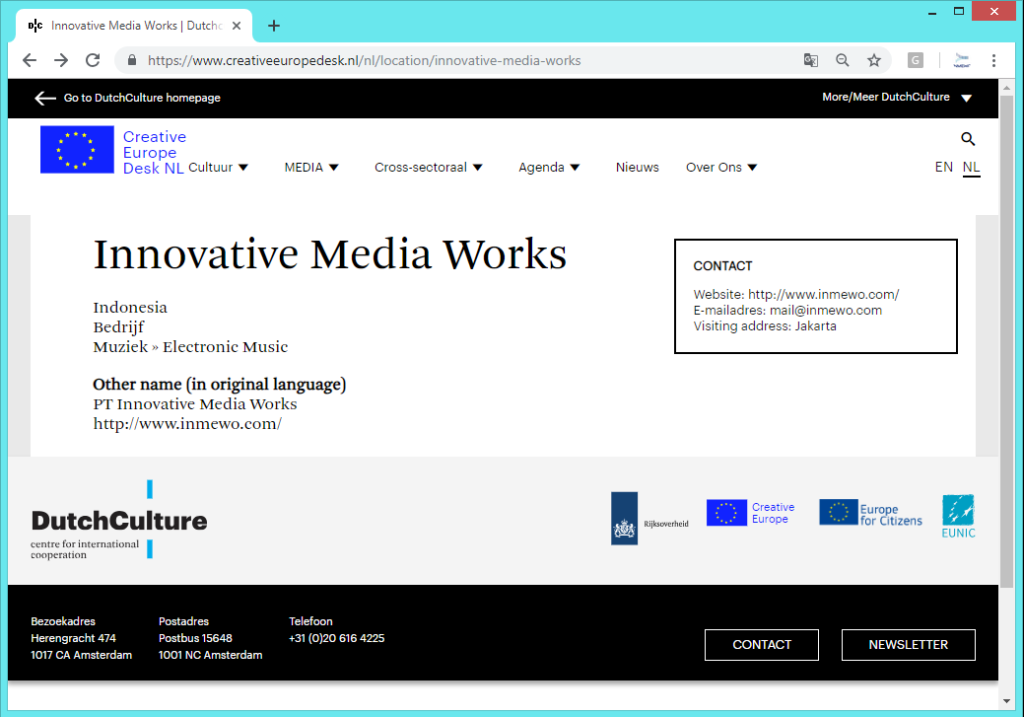Viewport: 1024px width, 717px height.
Task: Expand the Over Ons menu
Action: [722, 167]
